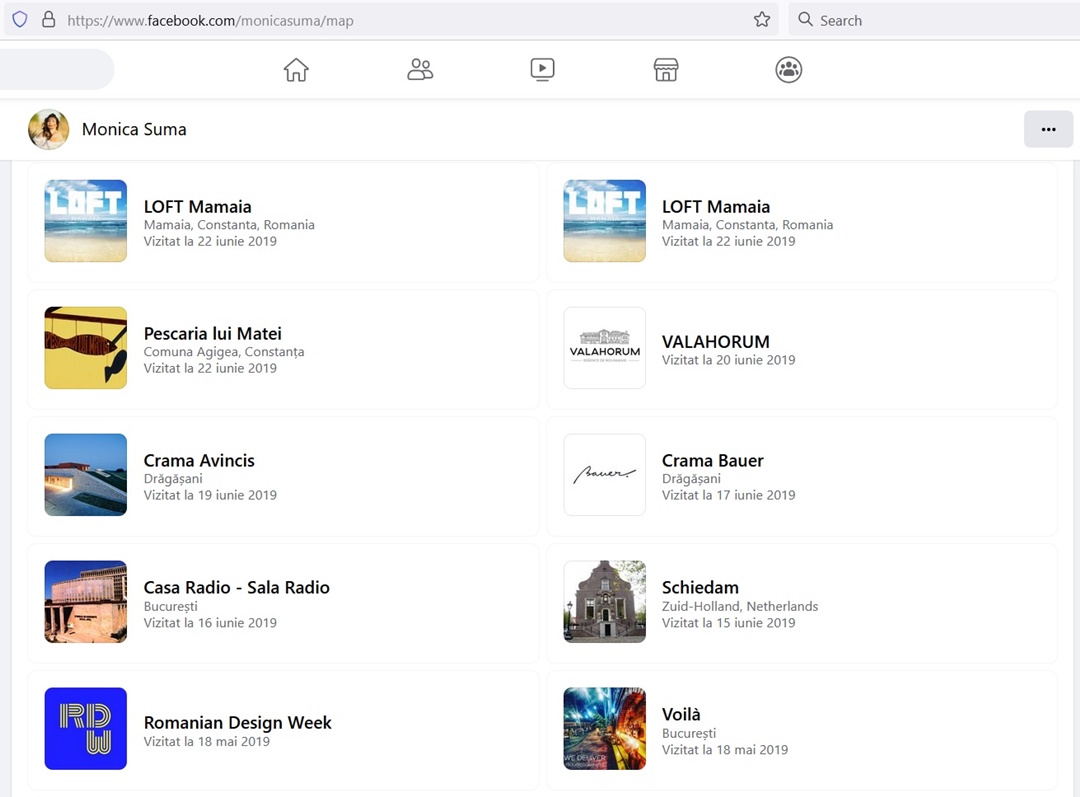
Task: Click the VALAHORUM logo thumbnail
Action: tap(605, 348)
